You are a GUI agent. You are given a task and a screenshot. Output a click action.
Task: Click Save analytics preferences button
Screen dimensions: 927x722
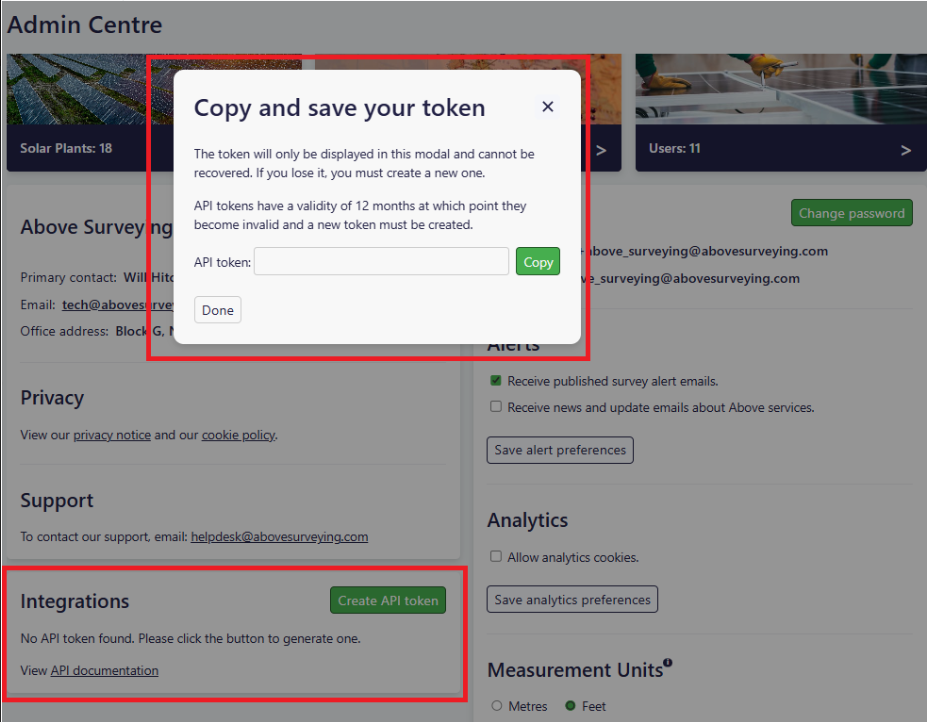572,600
